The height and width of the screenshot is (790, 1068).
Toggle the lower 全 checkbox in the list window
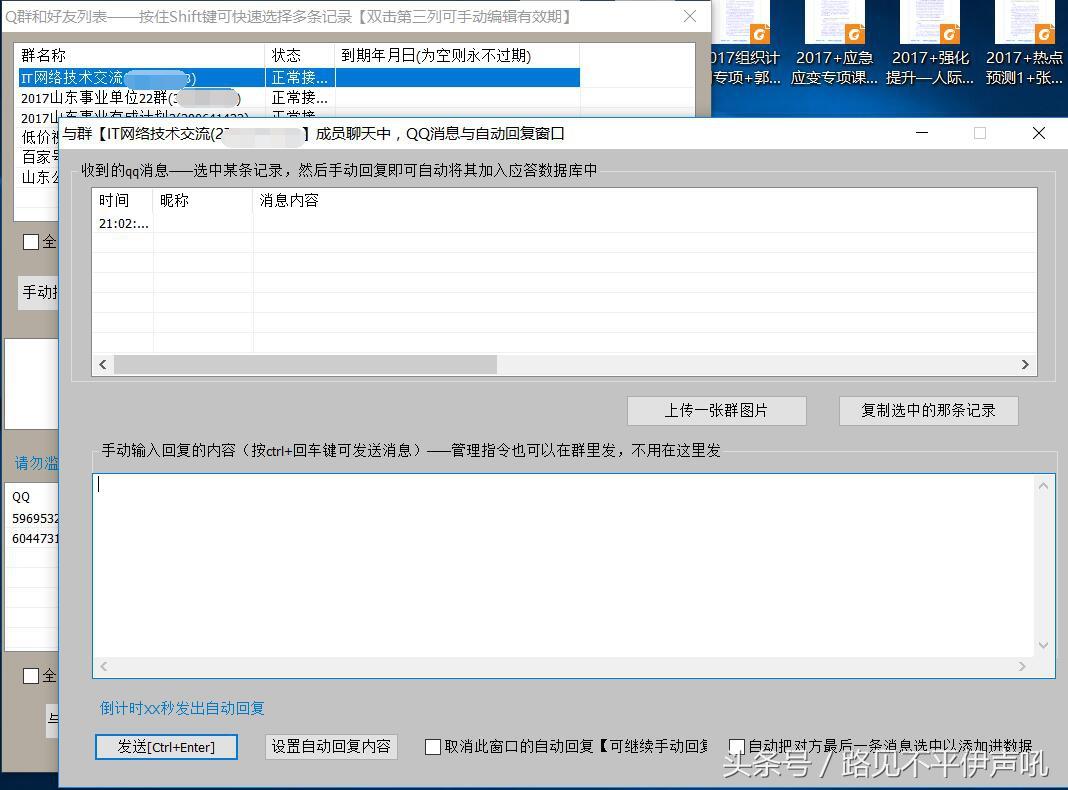click(31, 676)
